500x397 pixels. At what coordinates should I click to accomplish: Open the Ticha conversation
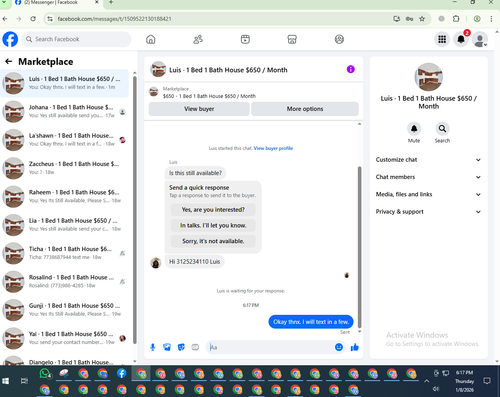64,253
